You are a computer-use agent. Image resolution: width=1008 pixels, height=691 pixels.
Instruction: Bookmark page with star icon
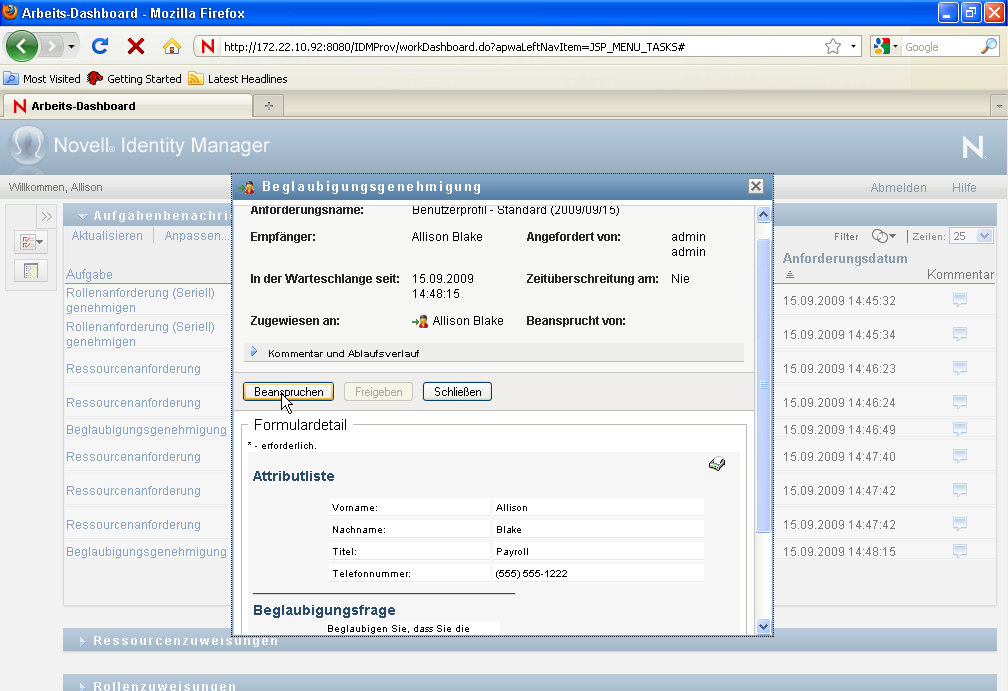point(832,46)
